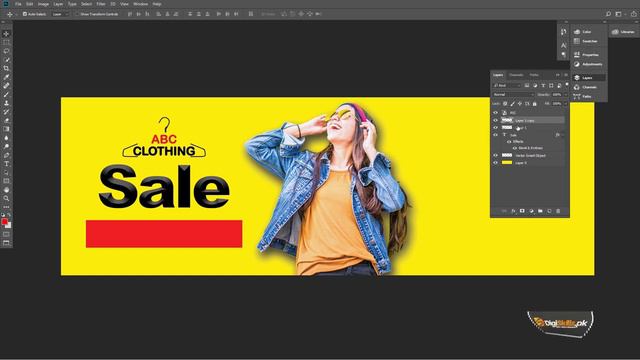Open the File menu
This screenshot has width=640, height=360.
[x=18, y=4]
